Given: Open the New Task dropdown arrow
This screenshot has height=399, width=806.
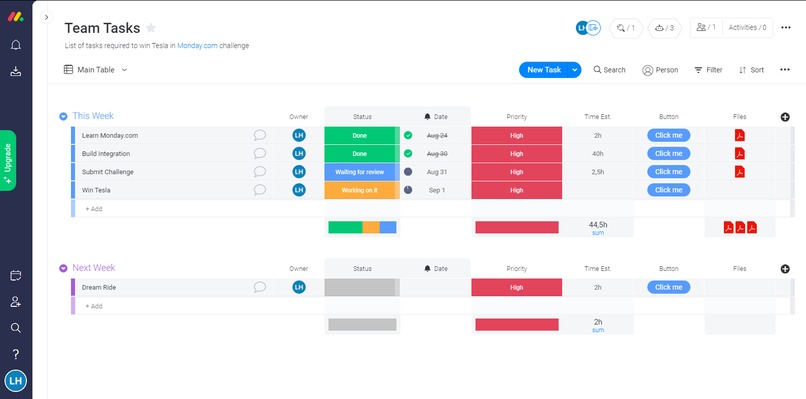Looking at the screenshot, I should pos(575,70).
